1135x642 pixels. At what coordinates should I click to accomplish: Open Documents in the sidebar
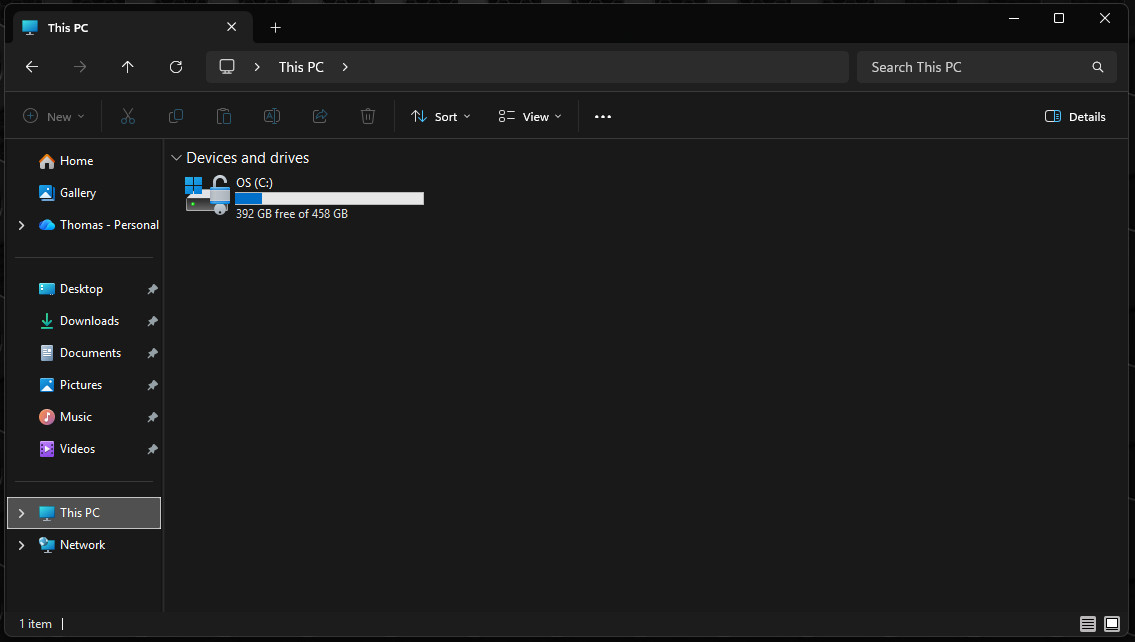click(x=90, y=353)
